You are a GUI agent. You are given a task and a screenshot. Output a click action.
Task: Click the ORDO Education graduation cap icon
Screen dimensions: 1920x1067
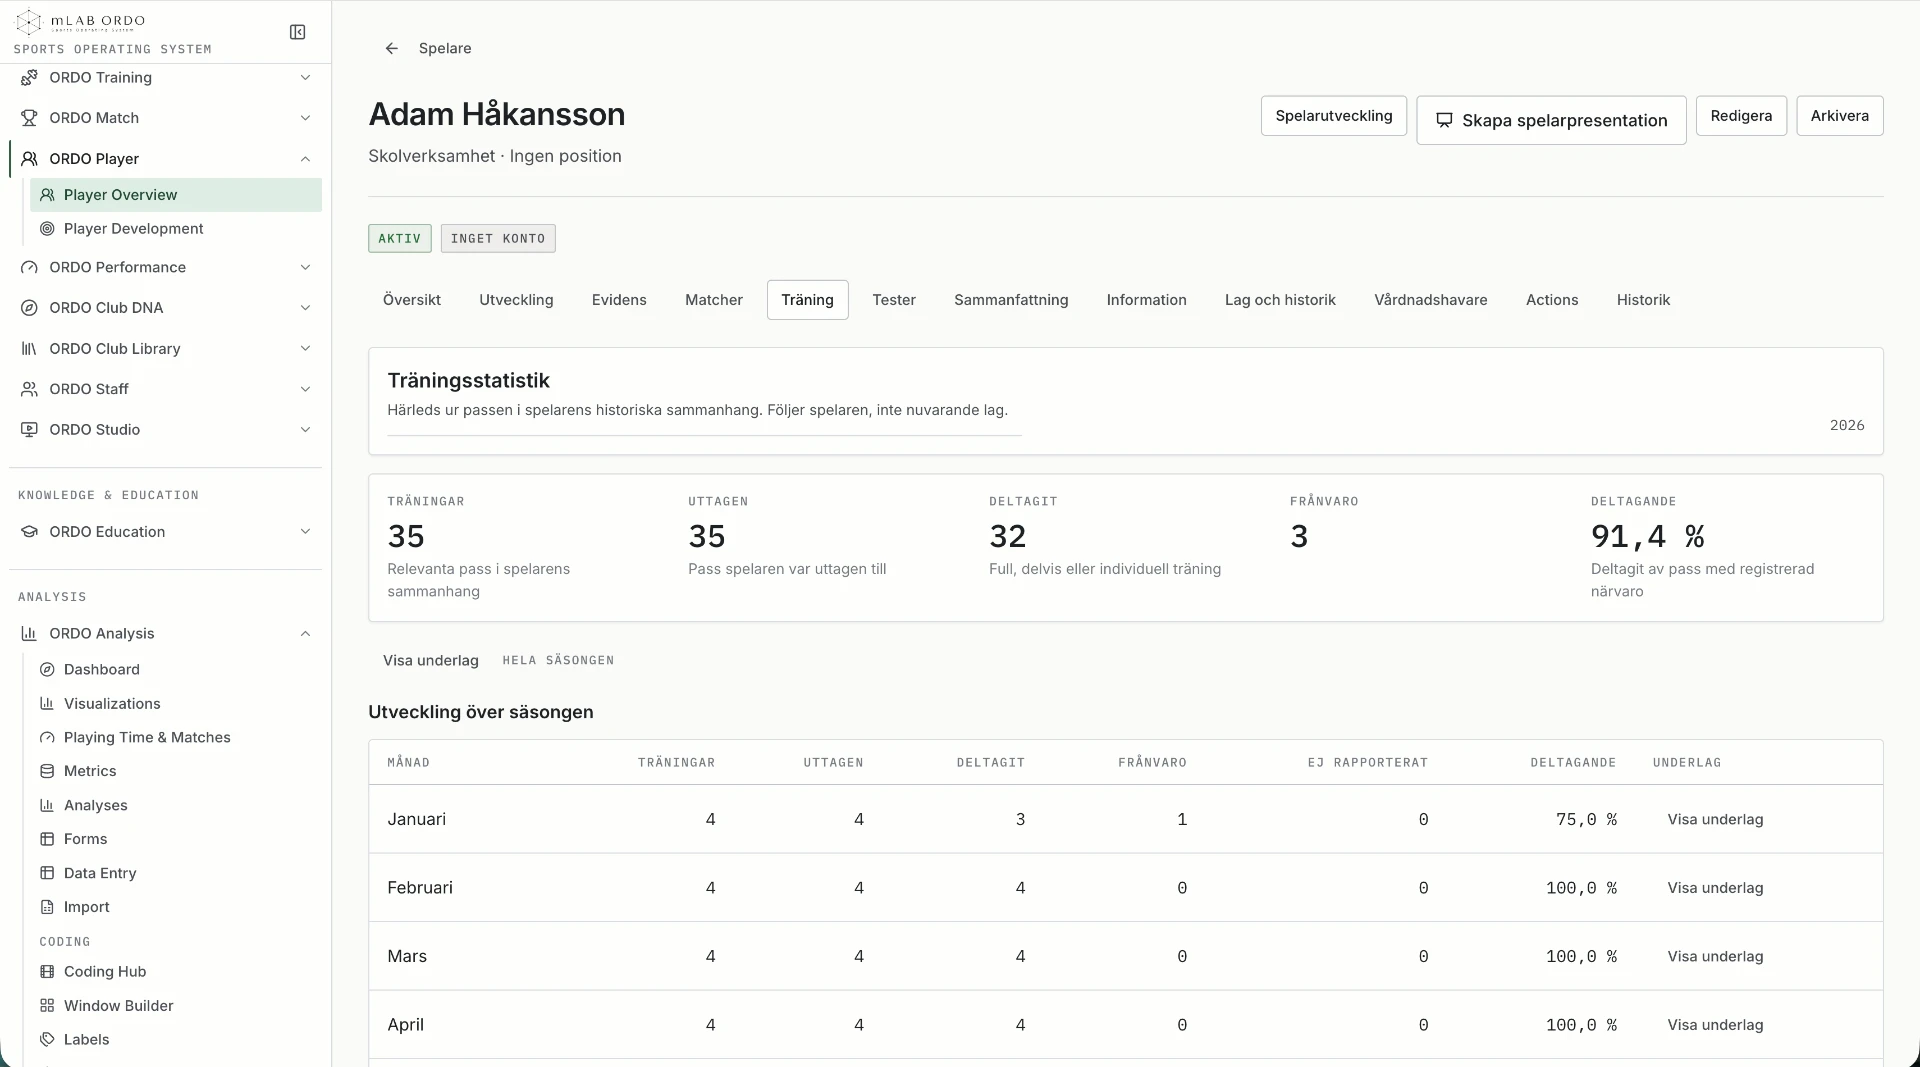click(30, 532)
